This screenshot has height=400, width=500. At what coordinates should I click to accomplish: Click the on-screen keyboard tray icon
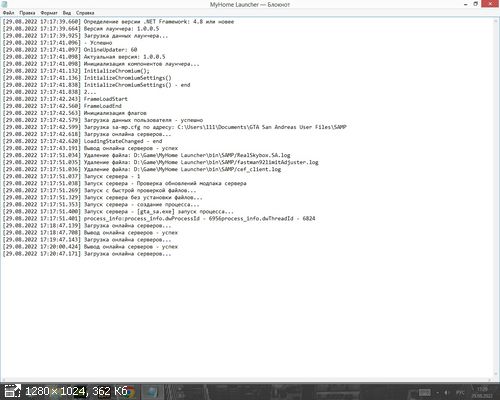[425, 392]
